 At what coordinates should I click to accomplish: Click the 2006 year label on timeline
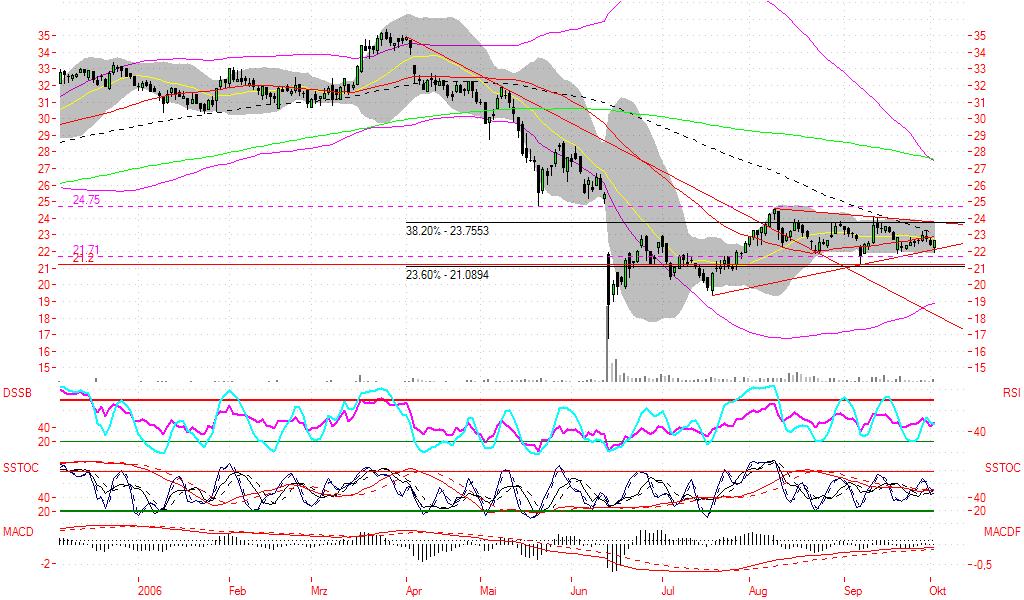(x=150, y=590)
